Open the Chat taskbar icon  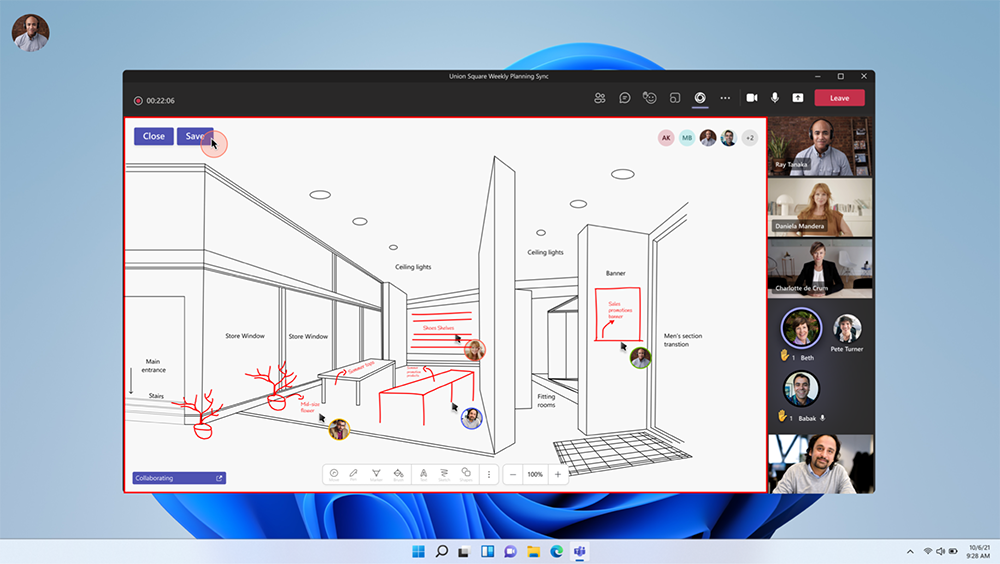point(510,551)
